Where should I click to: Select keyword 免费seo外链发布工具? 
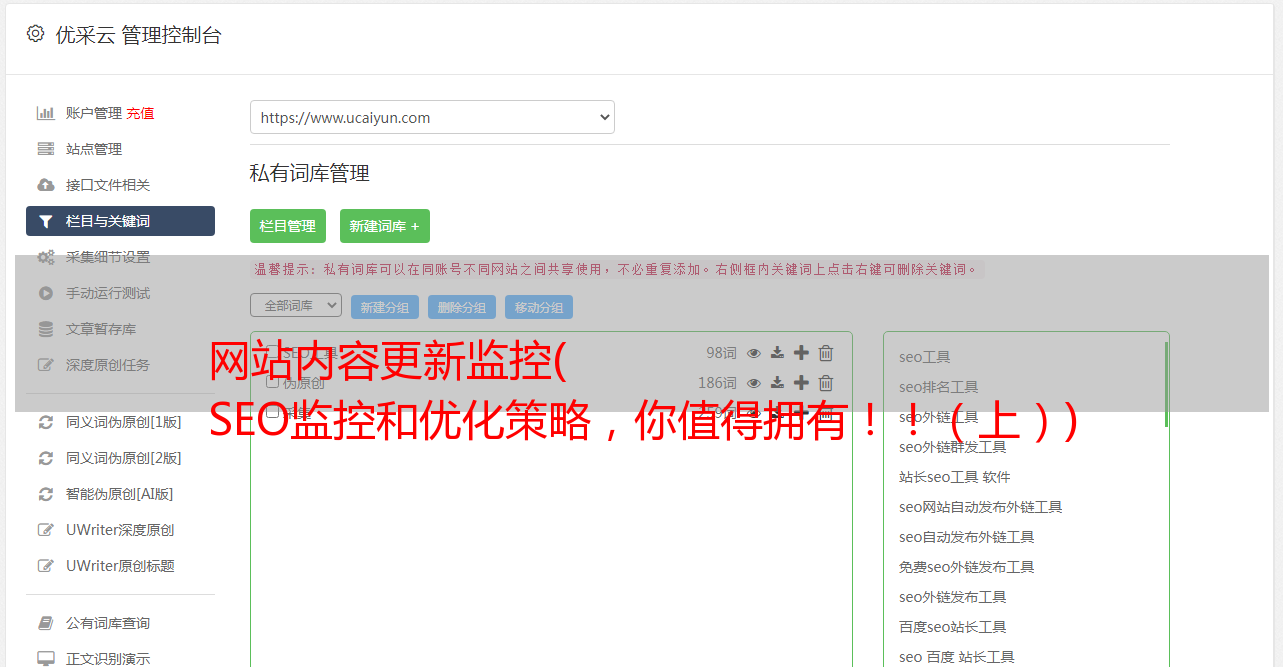(967, 567)
